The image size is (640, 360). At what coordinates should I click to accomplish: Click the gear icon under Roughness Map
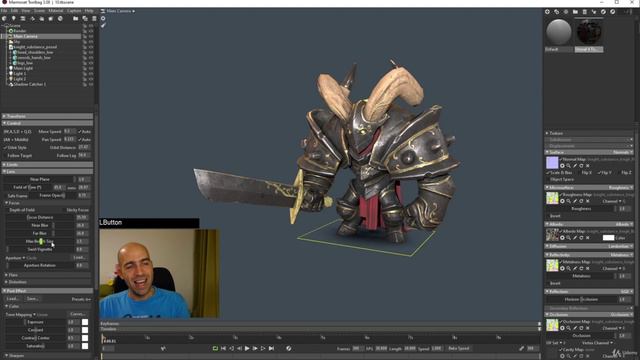(562, 201)
